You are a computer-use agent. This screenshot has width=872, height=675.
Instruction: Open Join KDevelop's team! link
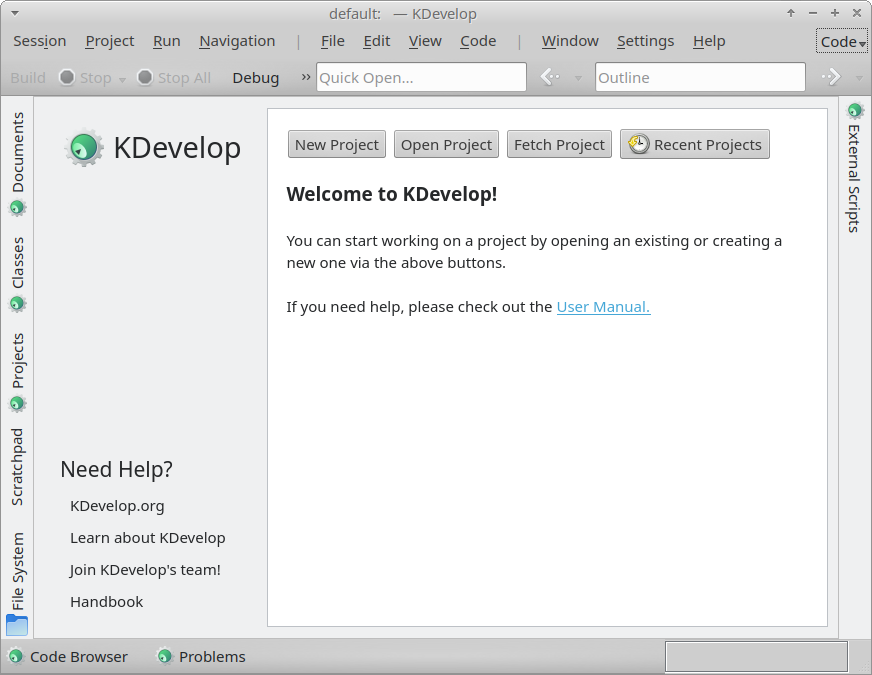point(145,570)
